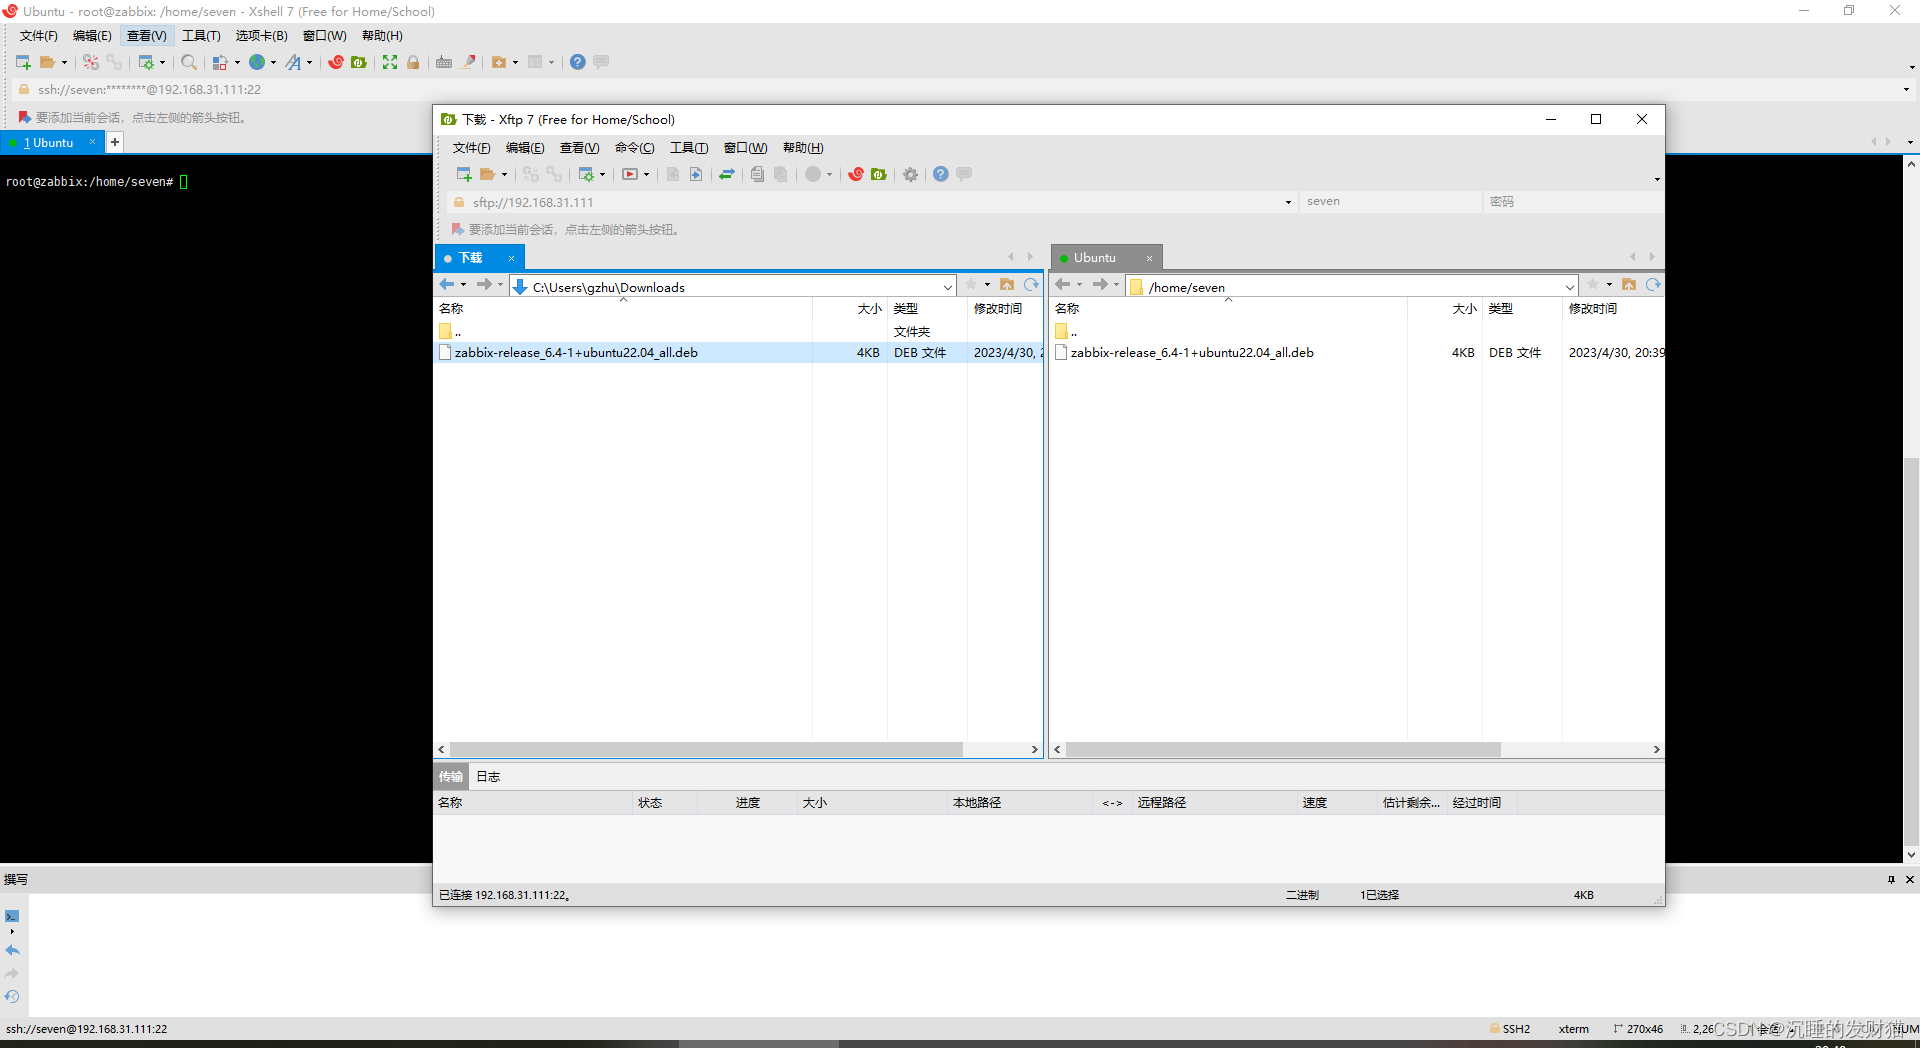Close the 下载 local tab in Xftp
The width and height of the screenshot is (1920, 1048).
point(511,258)
